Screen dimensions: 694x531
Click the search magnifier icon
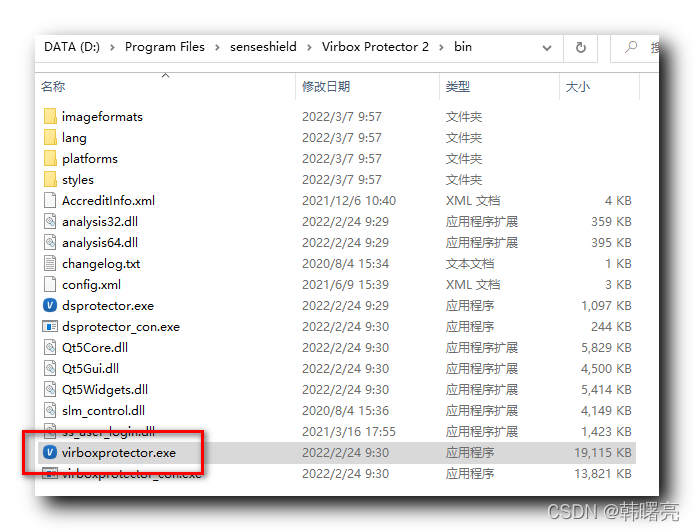point(631,47)
